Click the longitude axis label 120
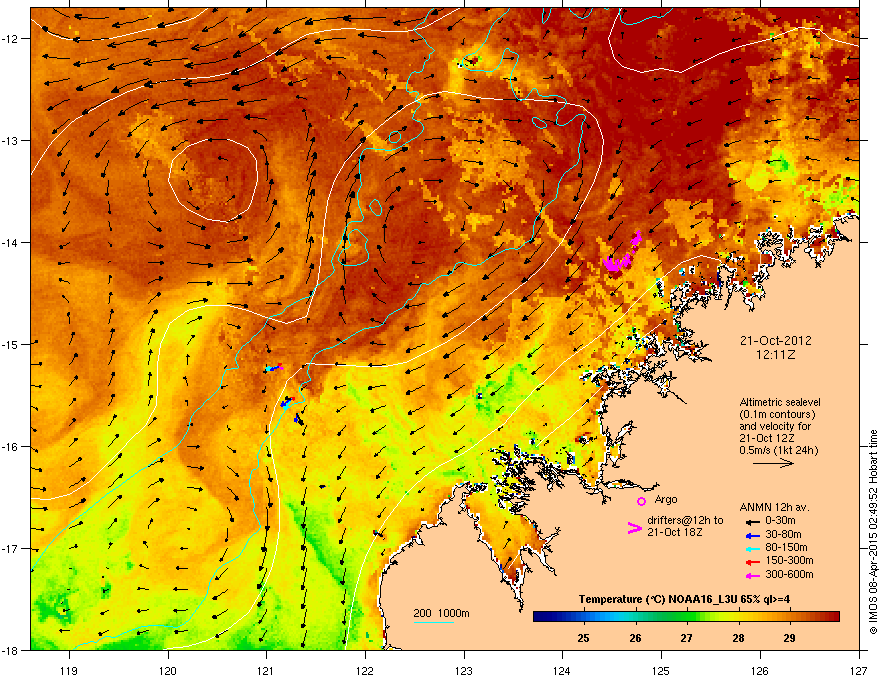Viewport: 880px width, 680px height. [x=168, y=670]
